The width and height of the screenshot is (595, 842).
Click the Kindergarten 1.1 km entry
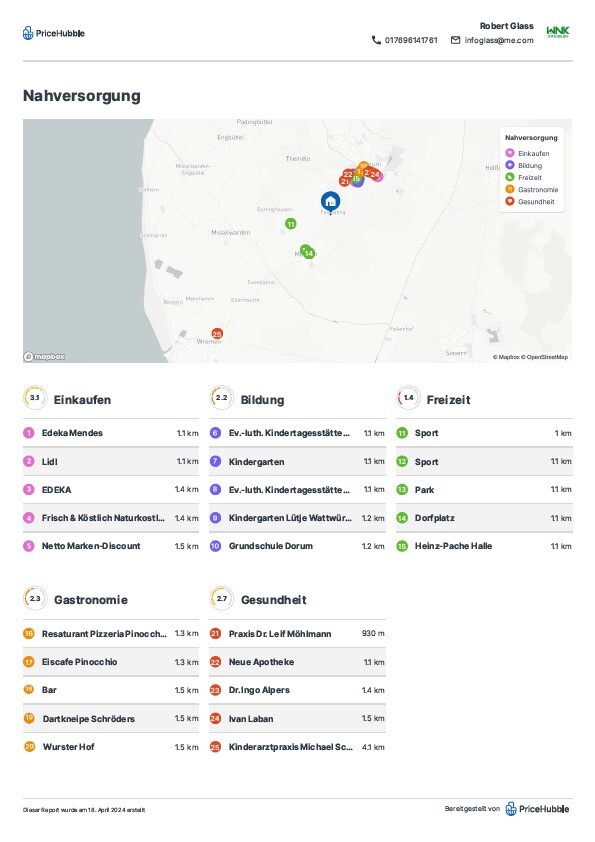click(298, 461)
